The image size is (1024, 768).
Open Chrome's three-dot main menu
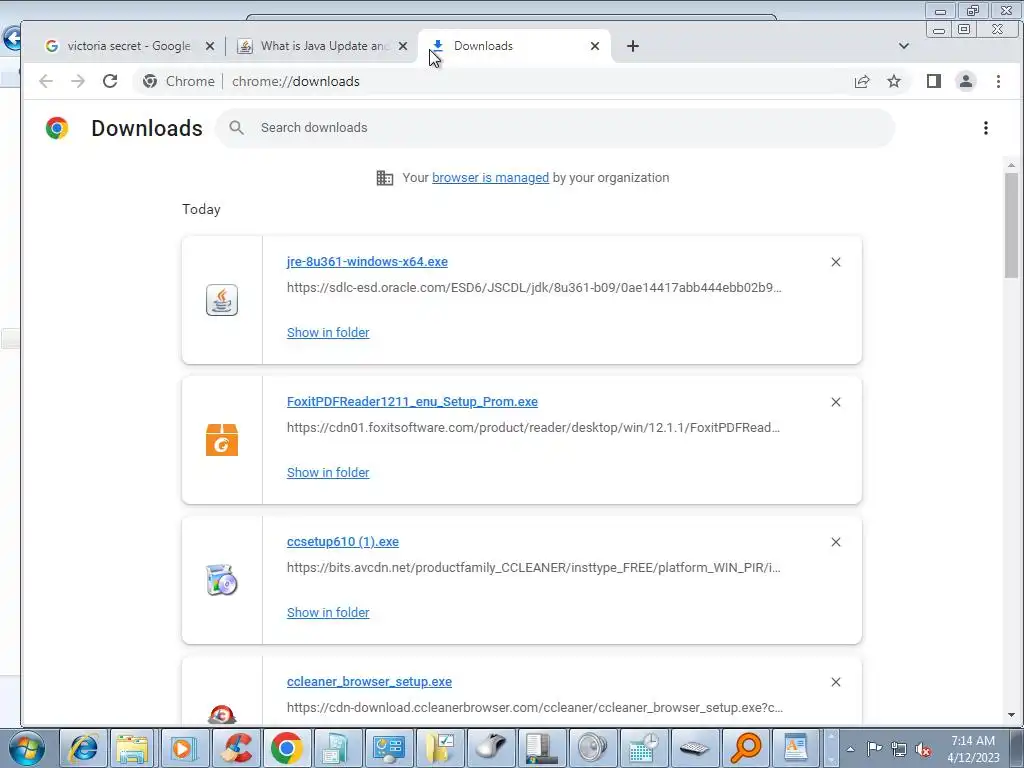998,81
